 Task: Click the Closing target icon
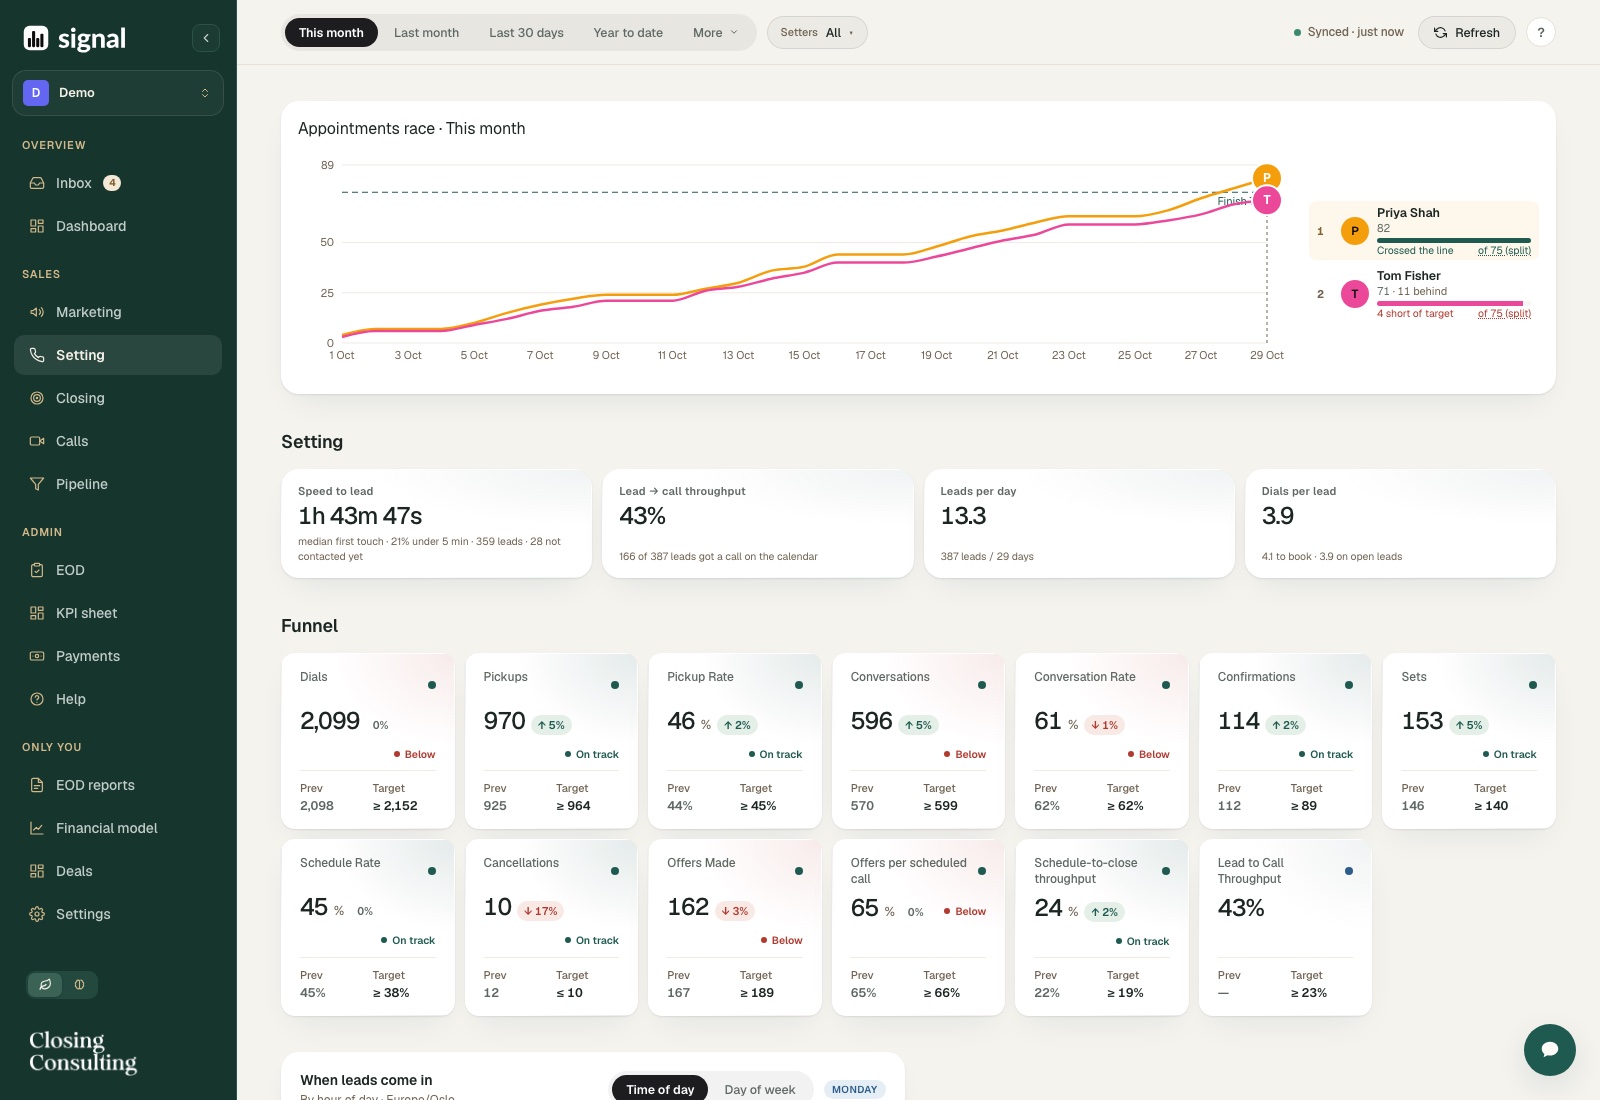[37, 398]
